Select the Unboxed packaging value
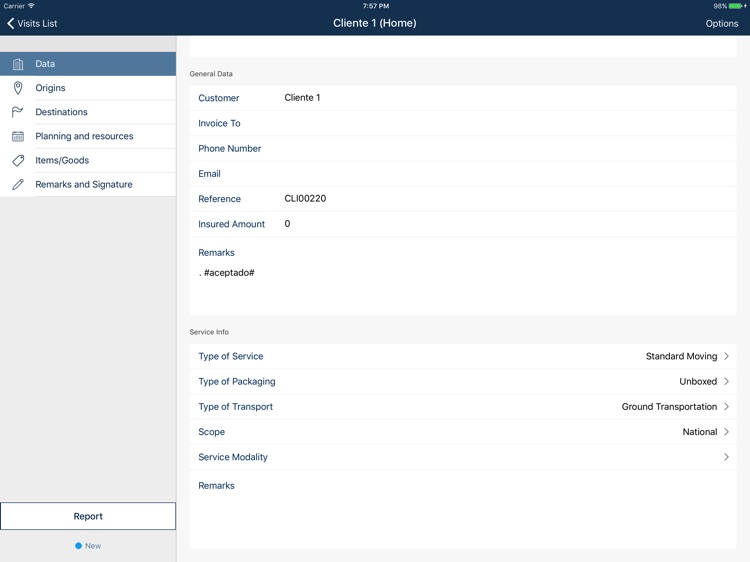Viewport: 750px width, 562px height. pyautogui.click(x=698, y=382)
